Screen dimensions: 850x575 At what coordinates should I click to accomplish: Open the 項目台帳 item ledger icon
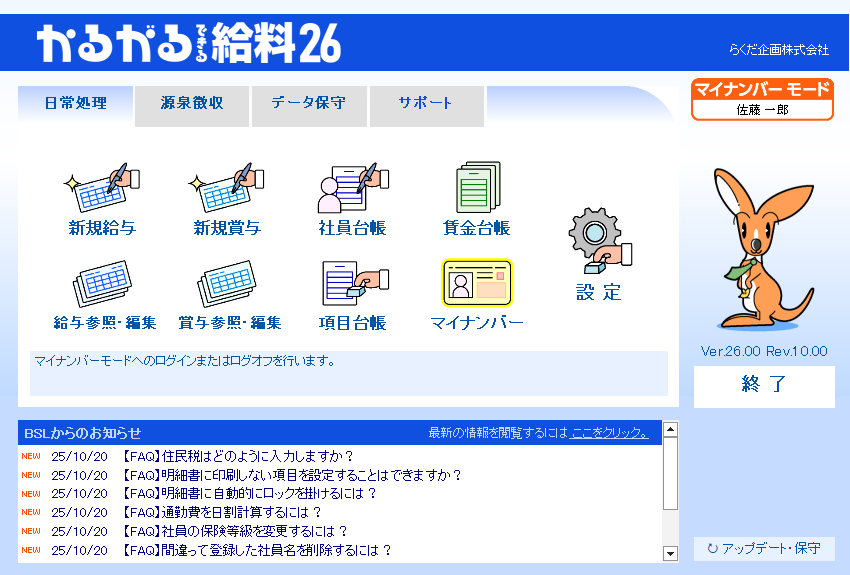coord(352,285)
